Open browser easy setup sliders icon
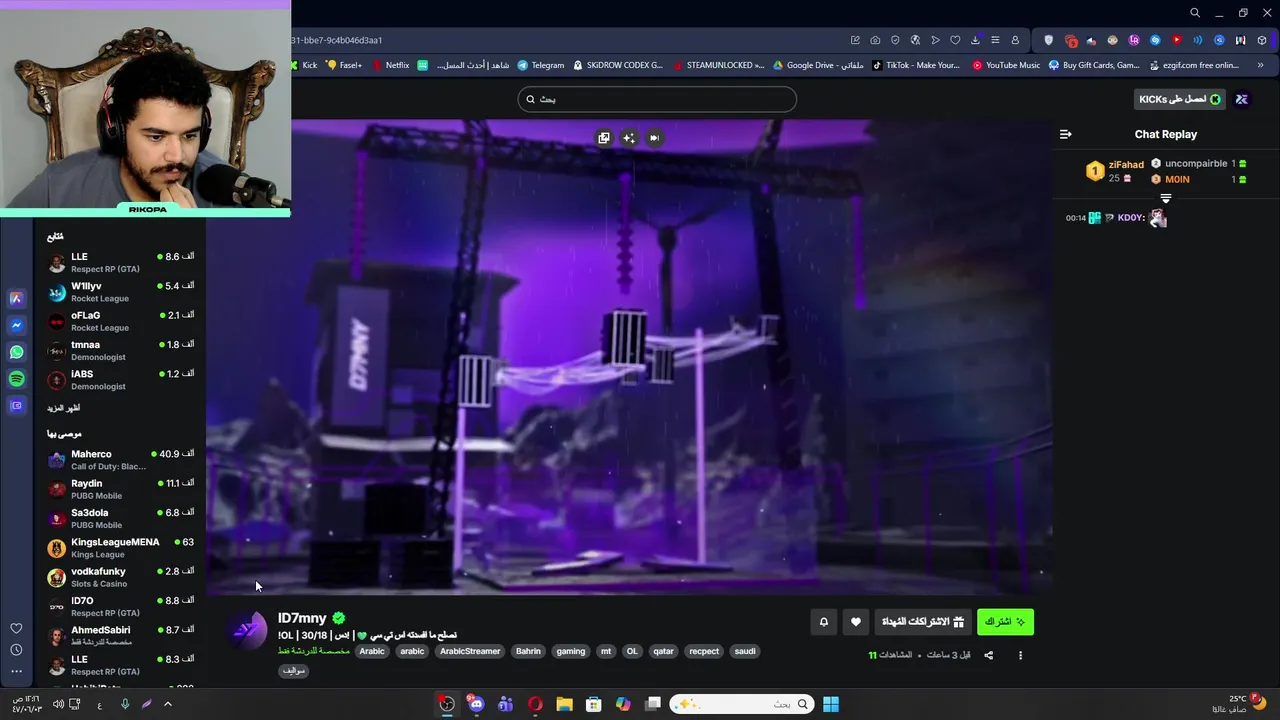Viewport: 1280px width, 720px height. pyautogui.click(x=995, y=40)
